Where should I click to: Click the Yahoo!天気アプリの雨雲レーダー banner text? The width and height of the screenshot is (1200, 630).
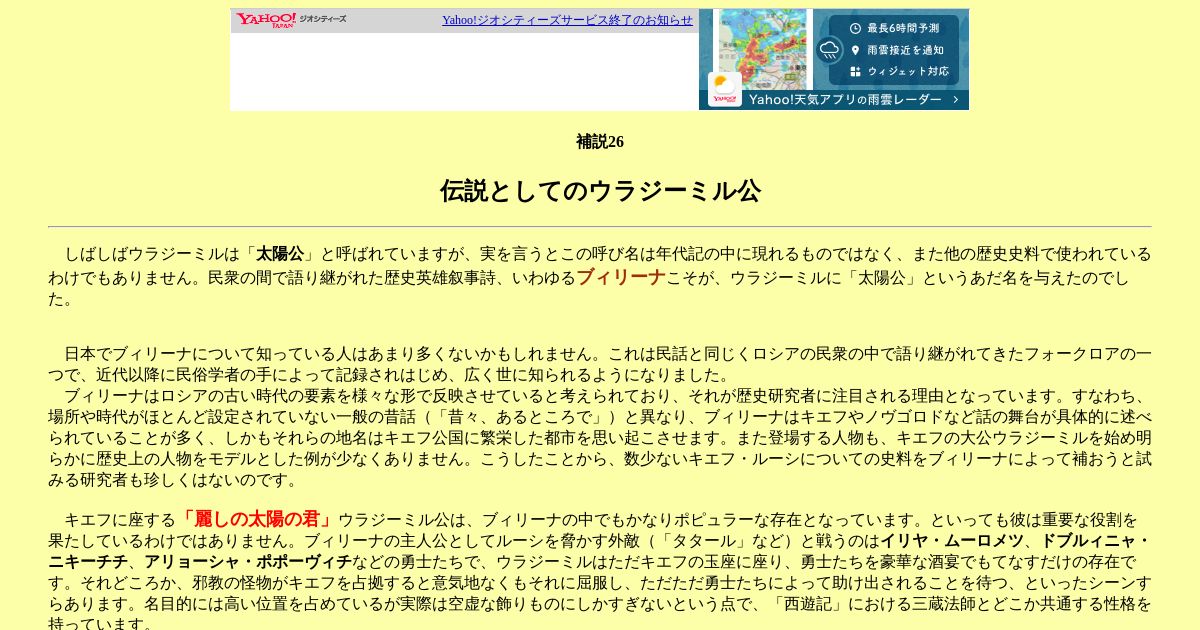click(845, 100)
